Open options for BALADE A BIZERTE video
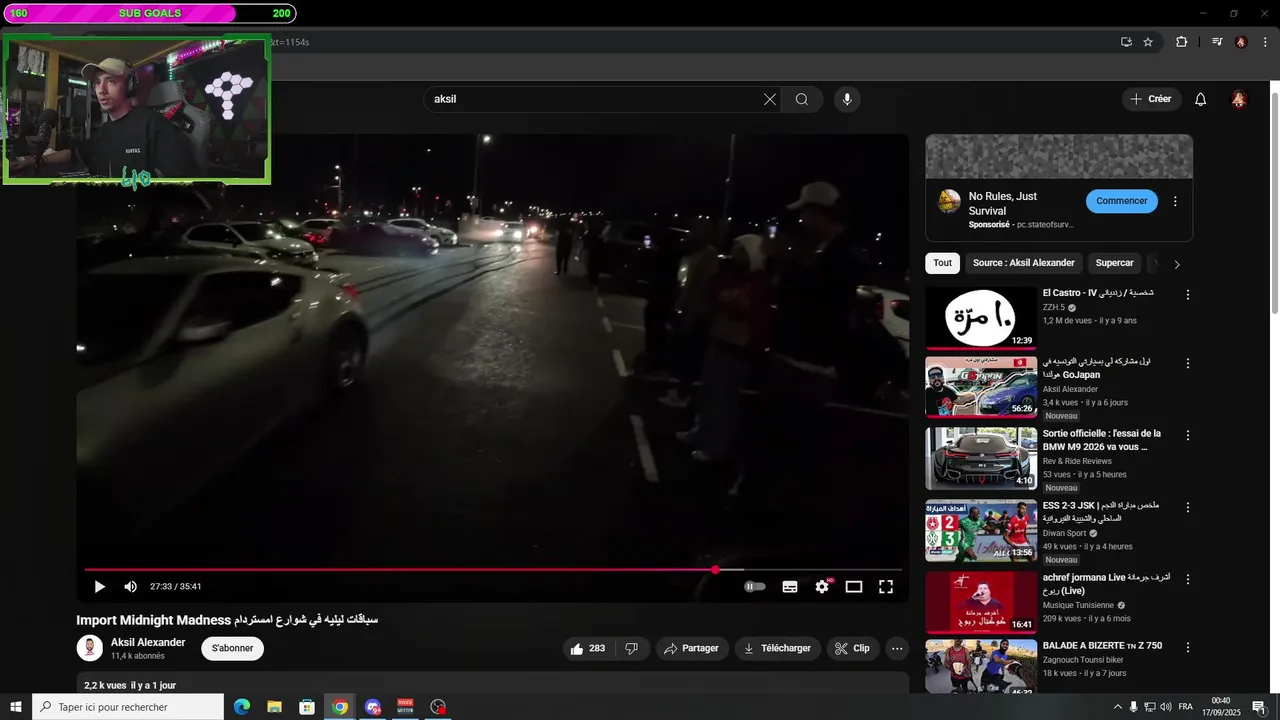Screen dimensions: 1280x720 (1188, 648)
